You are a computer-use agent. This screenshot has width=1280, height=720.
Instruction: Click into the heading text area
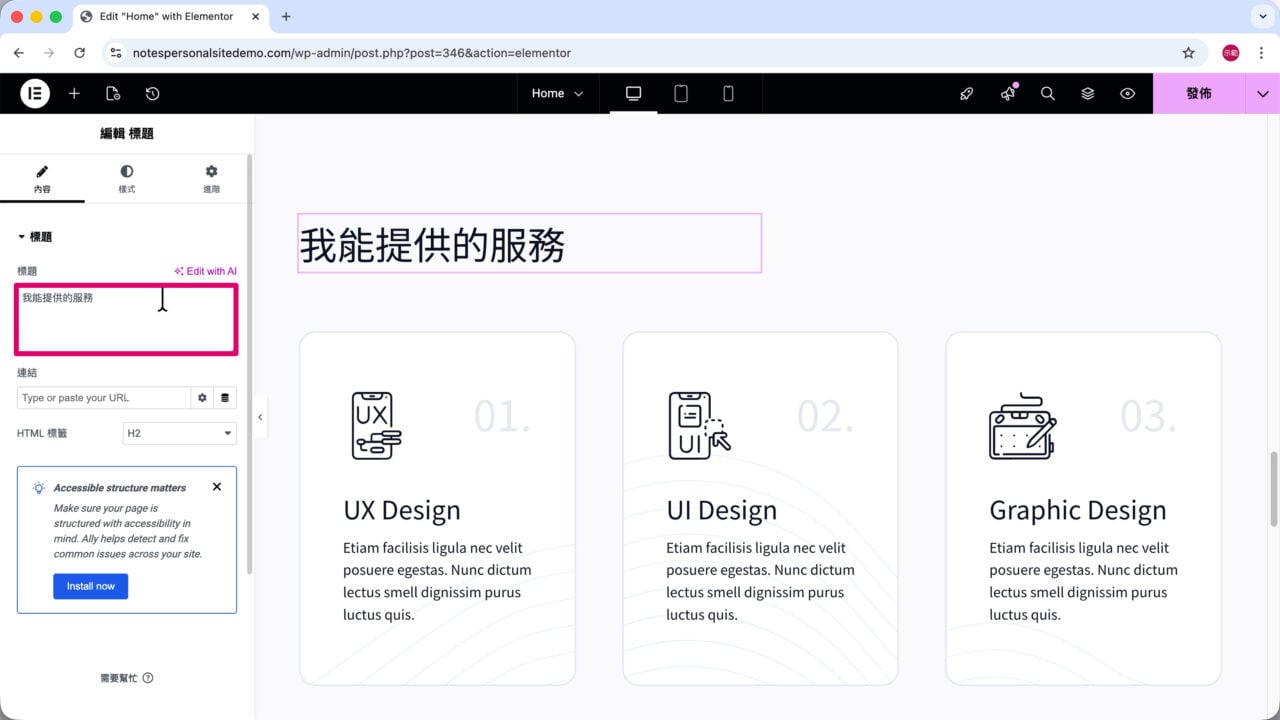tap(126, 319)
